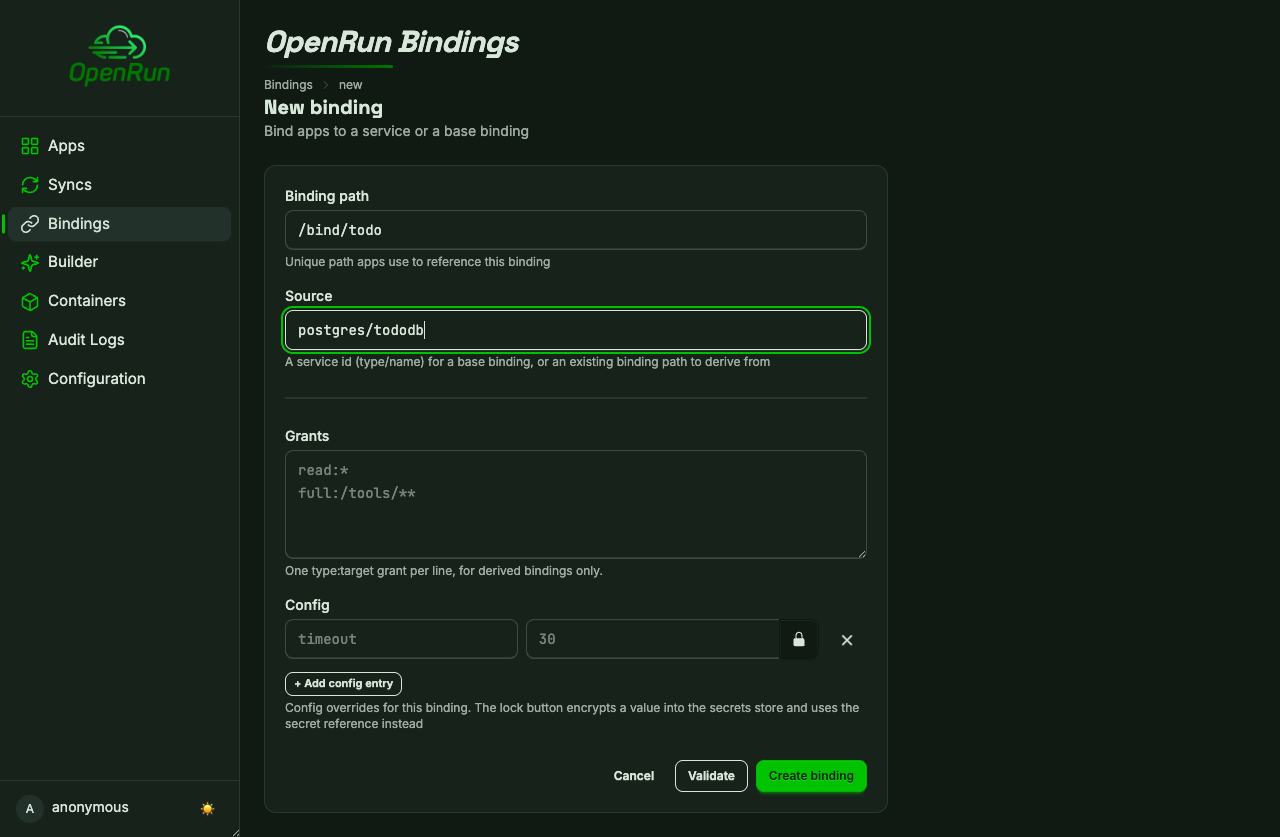Click the Configuration gear icon
The height and width of the screenshot is (837, 1280).
[x=30, y=379]
